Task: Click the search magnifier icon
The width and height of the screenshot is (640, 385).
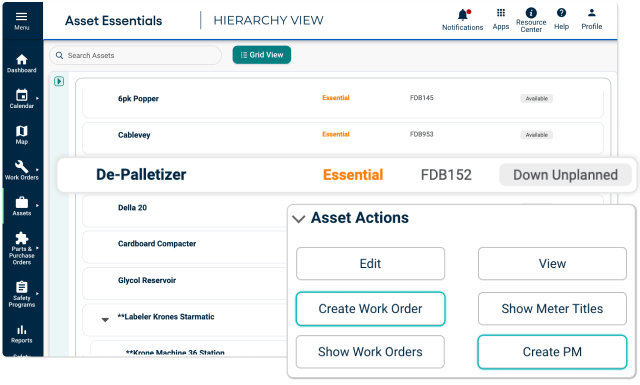Action: coord(60,55)
